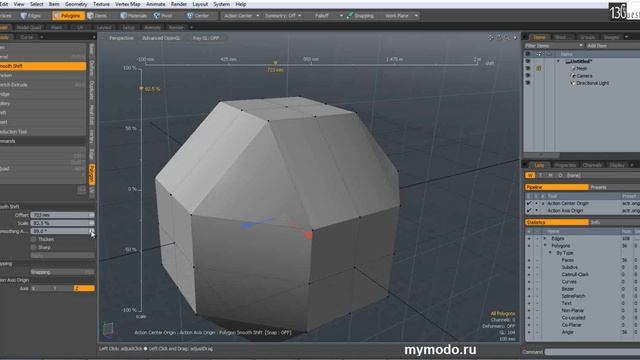Select Z axis button
Viewport: 640px width, 360px height.
84,288
